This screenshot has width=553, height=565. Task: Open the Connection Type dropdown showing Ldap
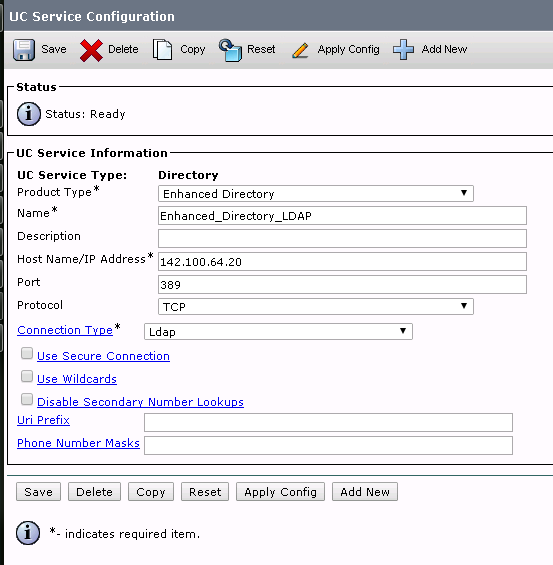pyautogui.click(x=278, y=332)
